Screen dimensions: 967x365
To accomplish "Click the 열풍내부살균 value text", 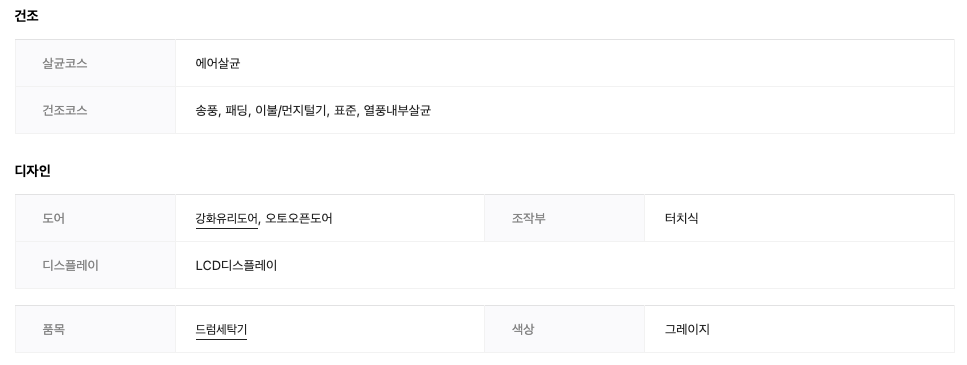I will (x=397, y=110).
